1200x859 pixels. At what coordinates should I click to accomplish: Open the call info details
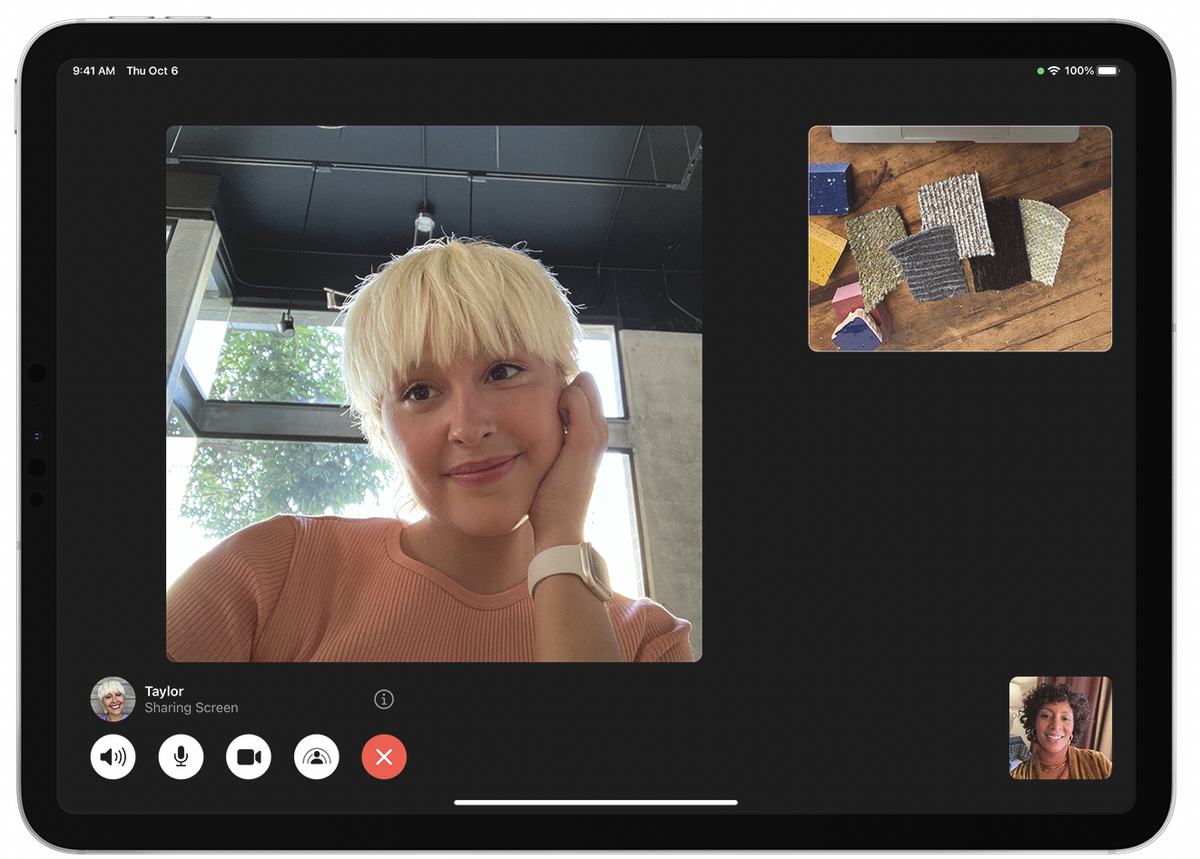tap(384, 700)
